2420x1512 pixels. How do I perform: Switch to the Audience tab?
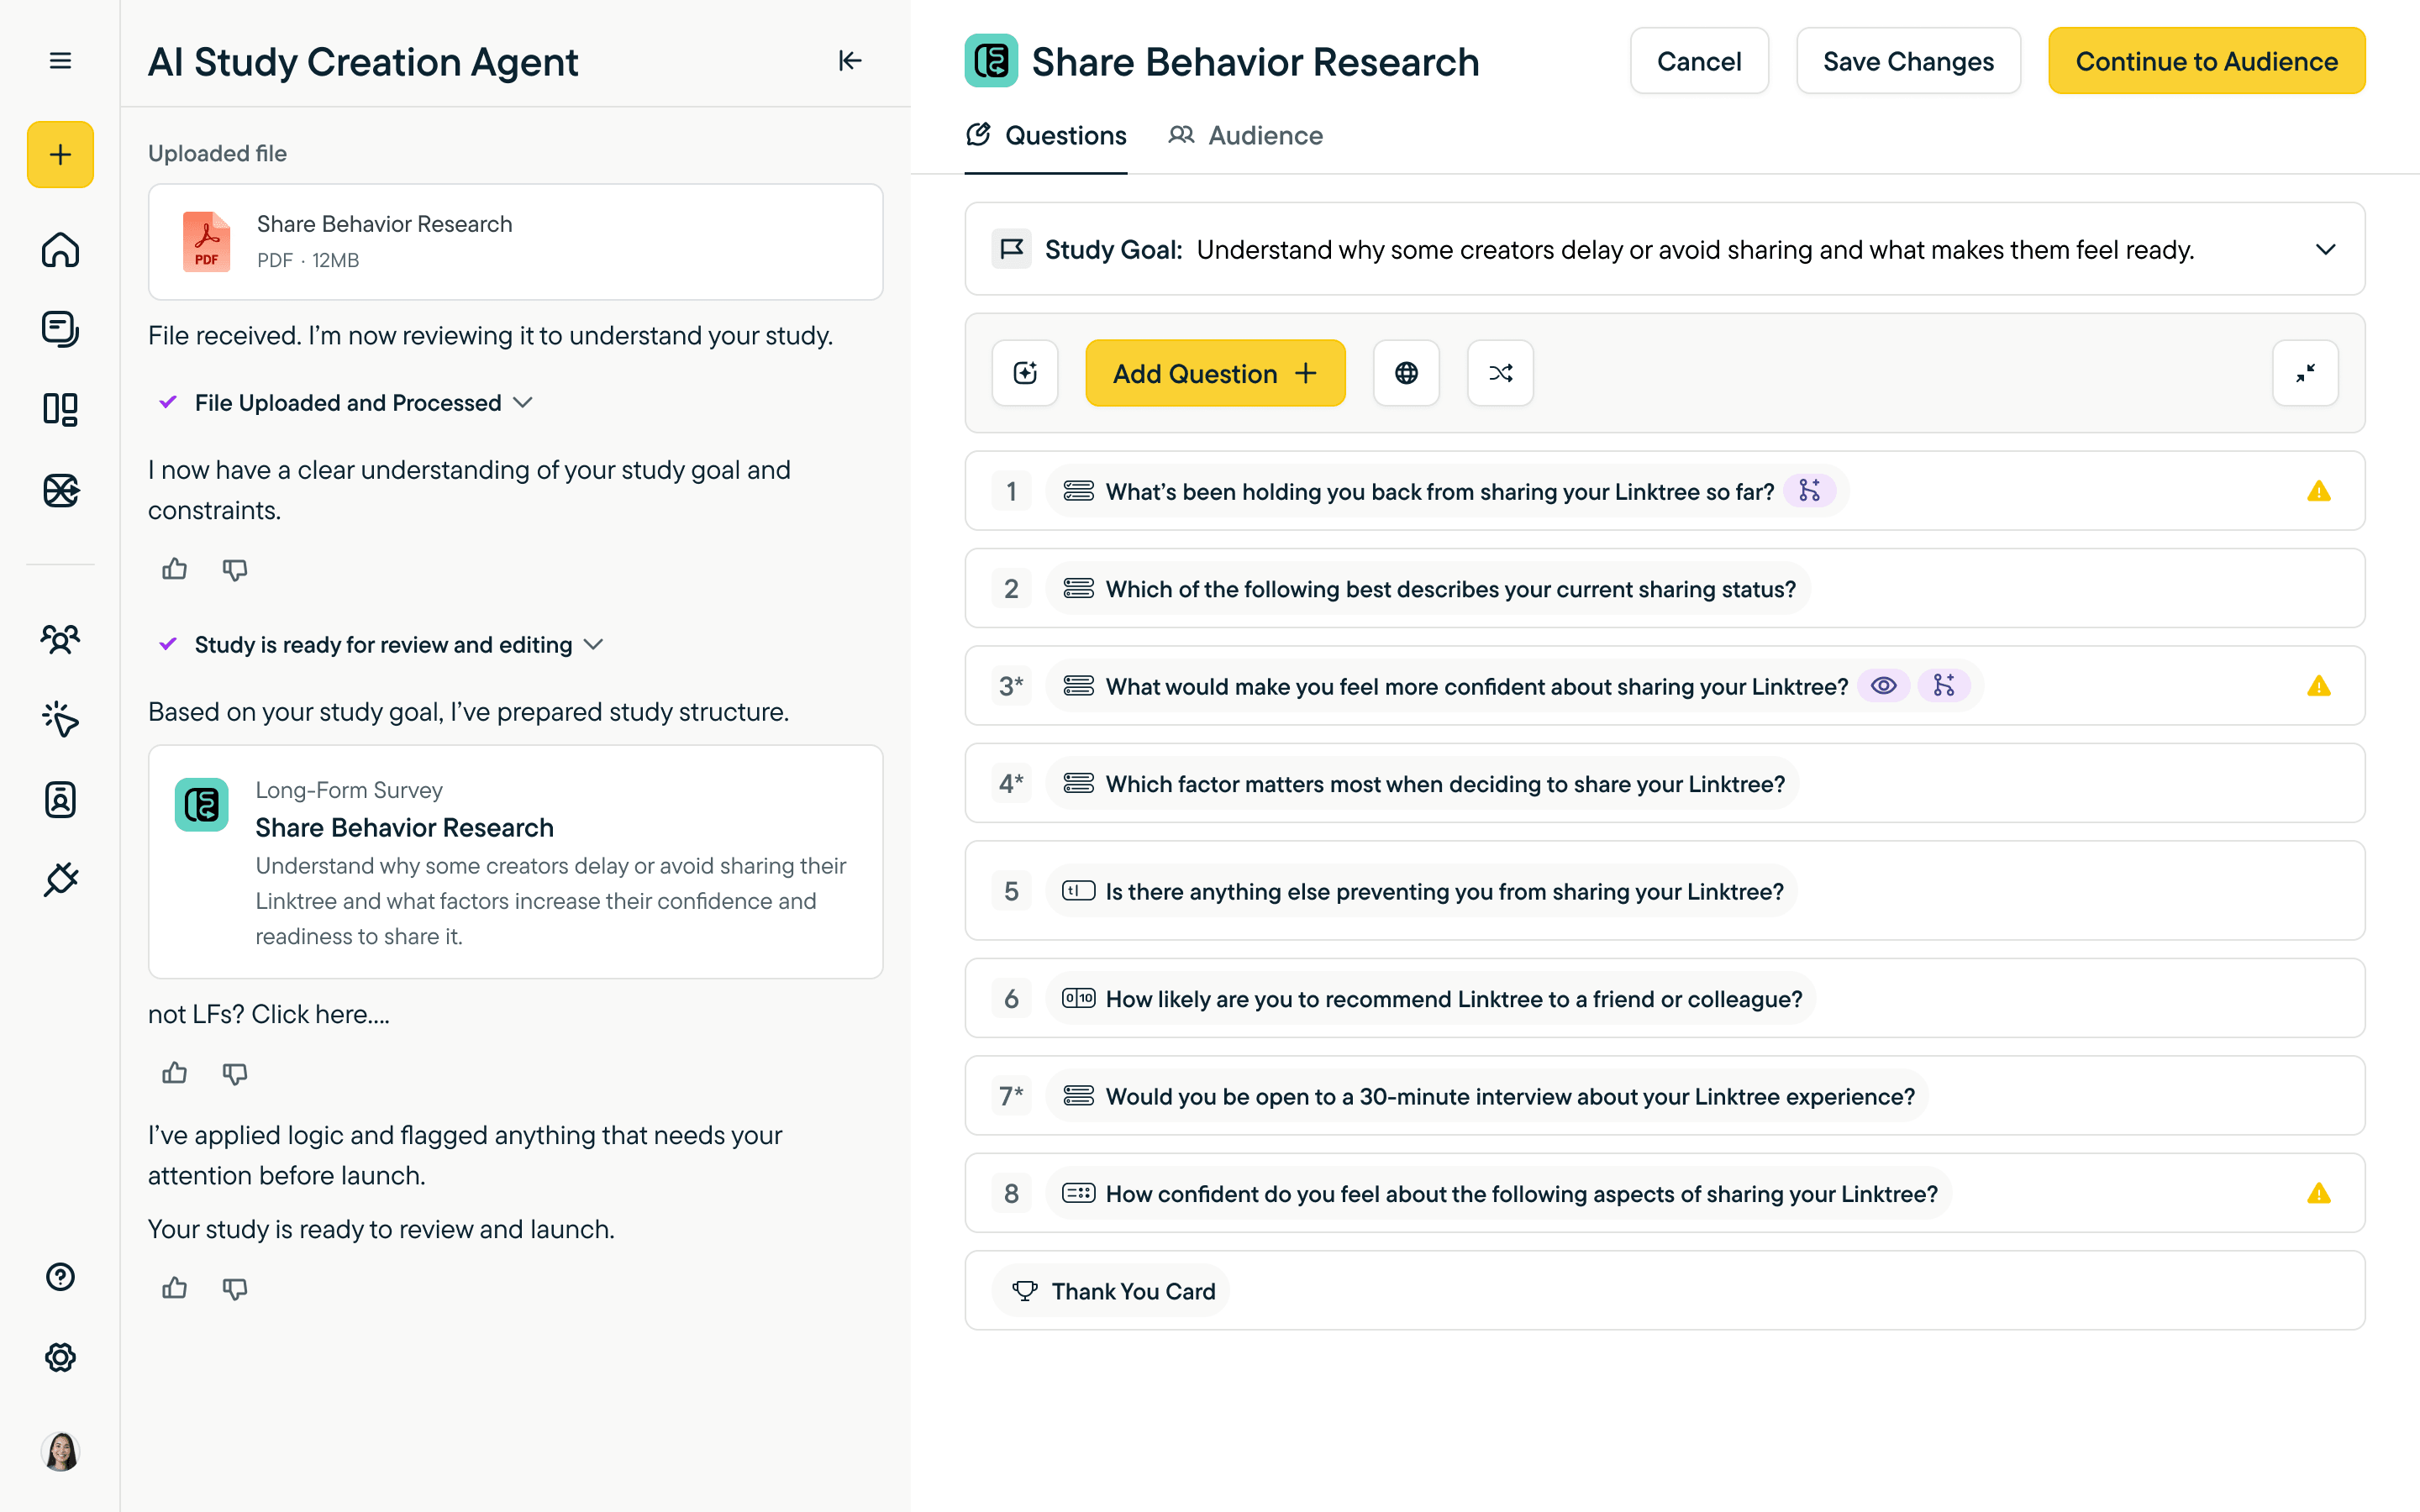tap(1245, 136)
